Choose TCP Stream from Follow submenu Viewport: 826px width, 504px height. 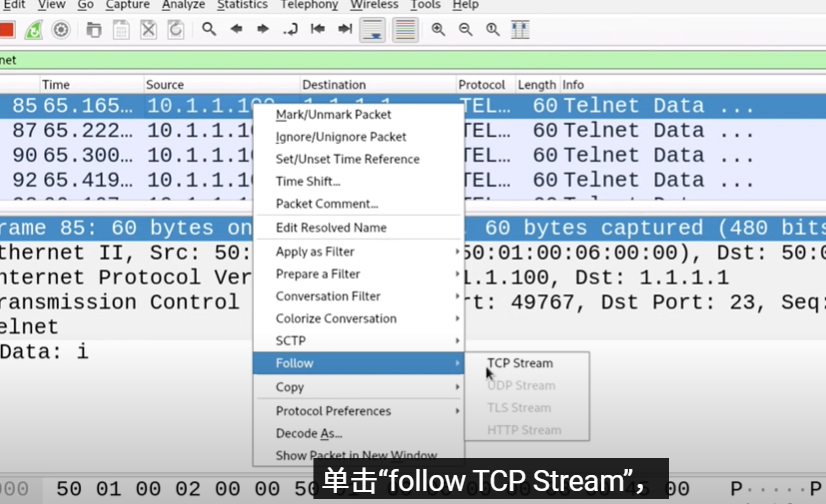pos(520,363)
